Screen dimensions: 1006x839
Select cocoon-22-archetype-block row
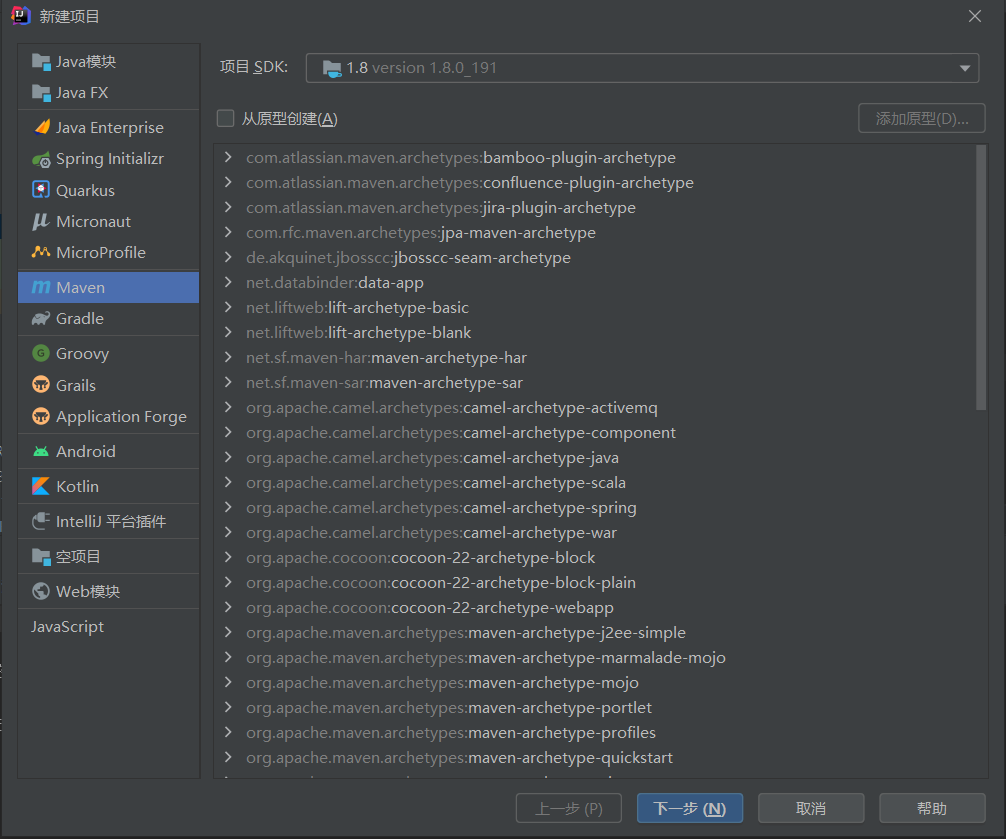click(x=594, y=557)
